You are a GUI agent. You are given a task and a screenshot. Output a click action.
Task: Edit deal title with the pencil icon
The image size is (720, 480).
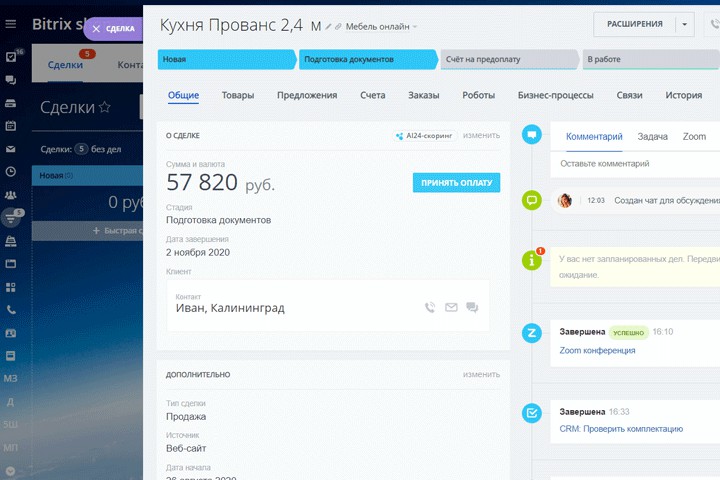pos(328,27)
